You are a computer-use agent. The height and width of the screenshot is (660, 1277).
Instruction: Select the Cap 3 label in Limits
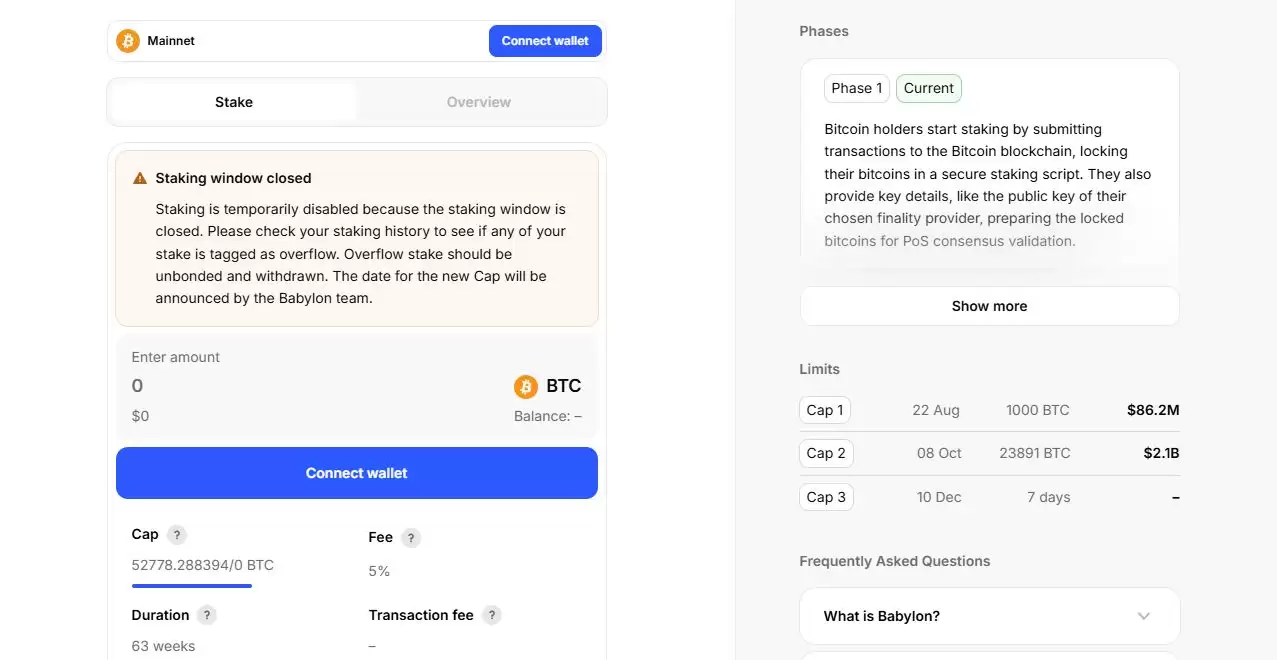pos(825,497)
